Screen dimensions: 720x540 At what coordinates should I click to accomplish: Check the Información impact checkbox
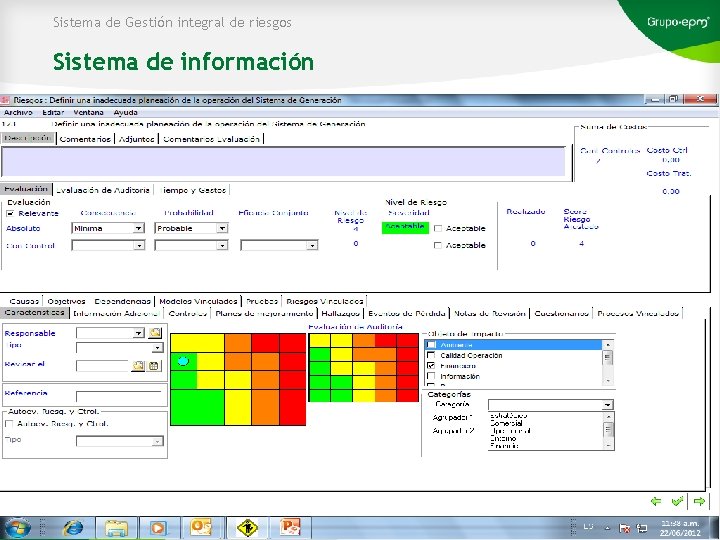coord(431,376)
